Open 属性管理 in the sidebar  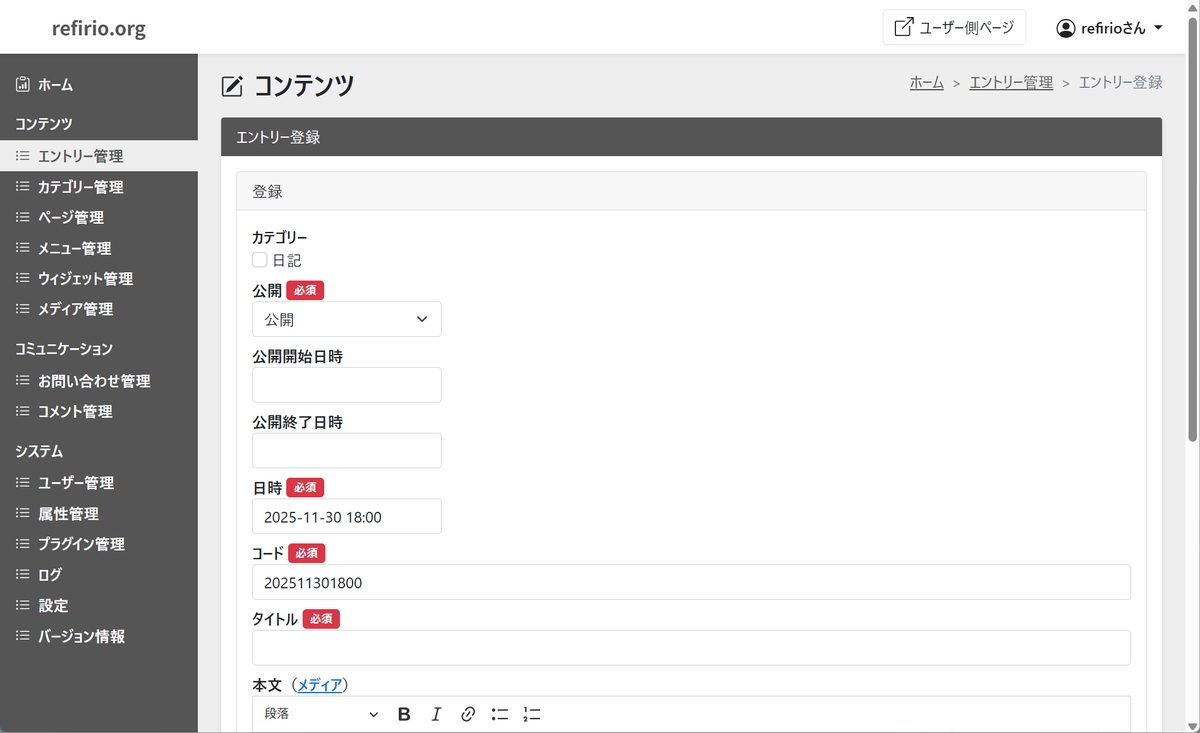(99, 514)
